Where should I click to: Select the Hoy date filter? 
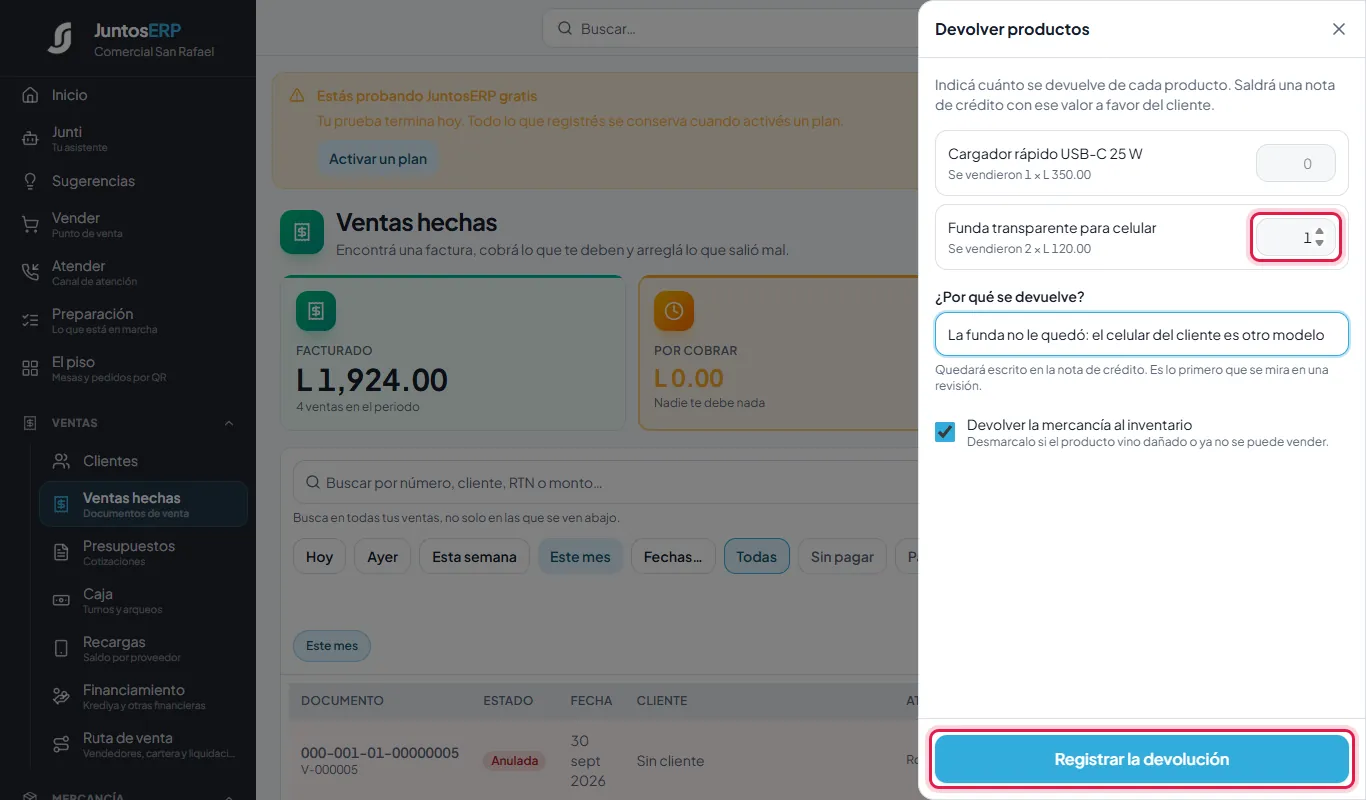click(319, 557)
